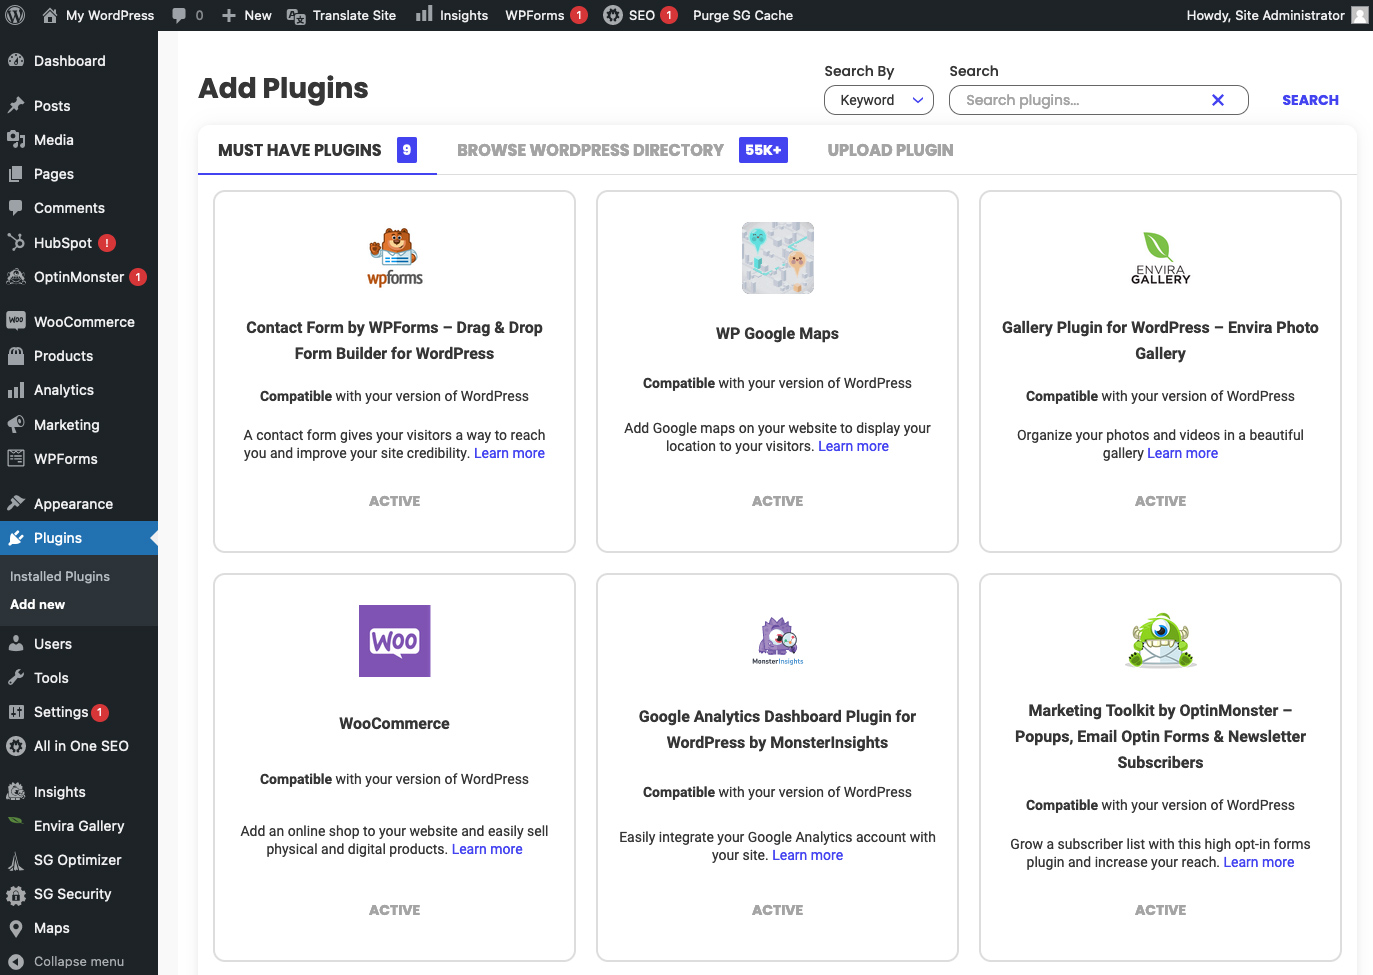Open Translate Site in admin bar
This screenshot has height=975, width=1373.
click(342, 15)
